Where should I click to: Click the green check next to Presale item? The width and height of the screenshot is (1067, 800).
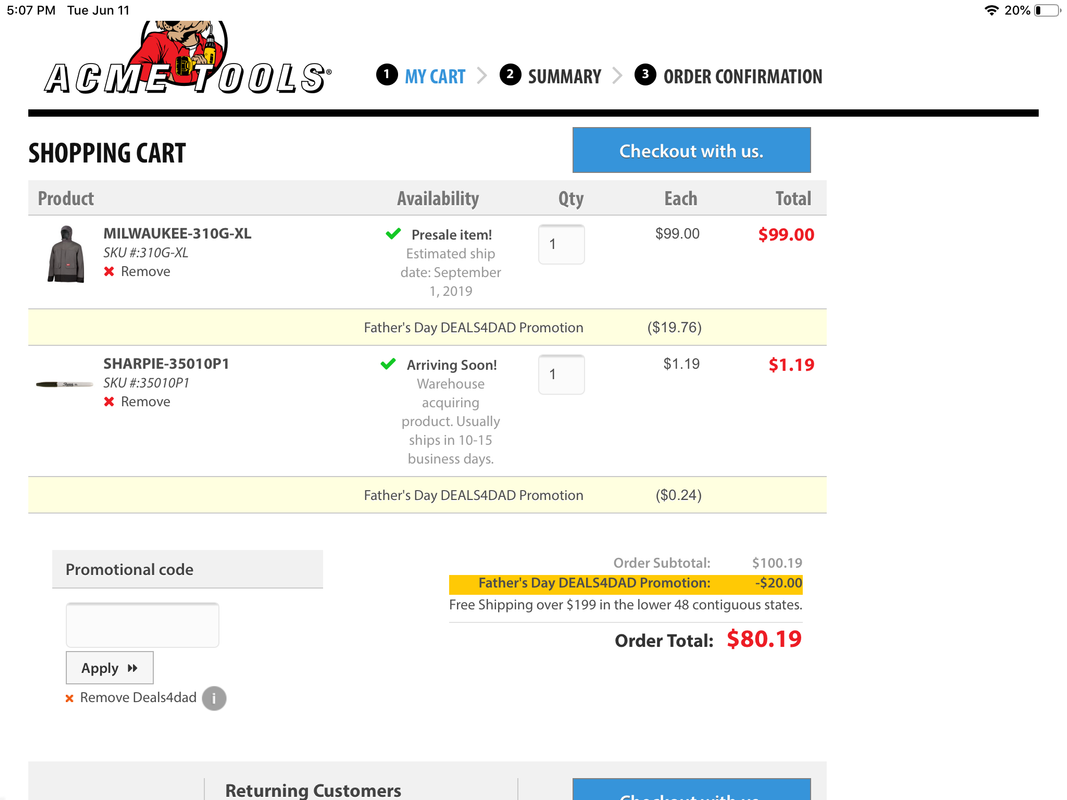pyautogui.click(x=393, y=234)
